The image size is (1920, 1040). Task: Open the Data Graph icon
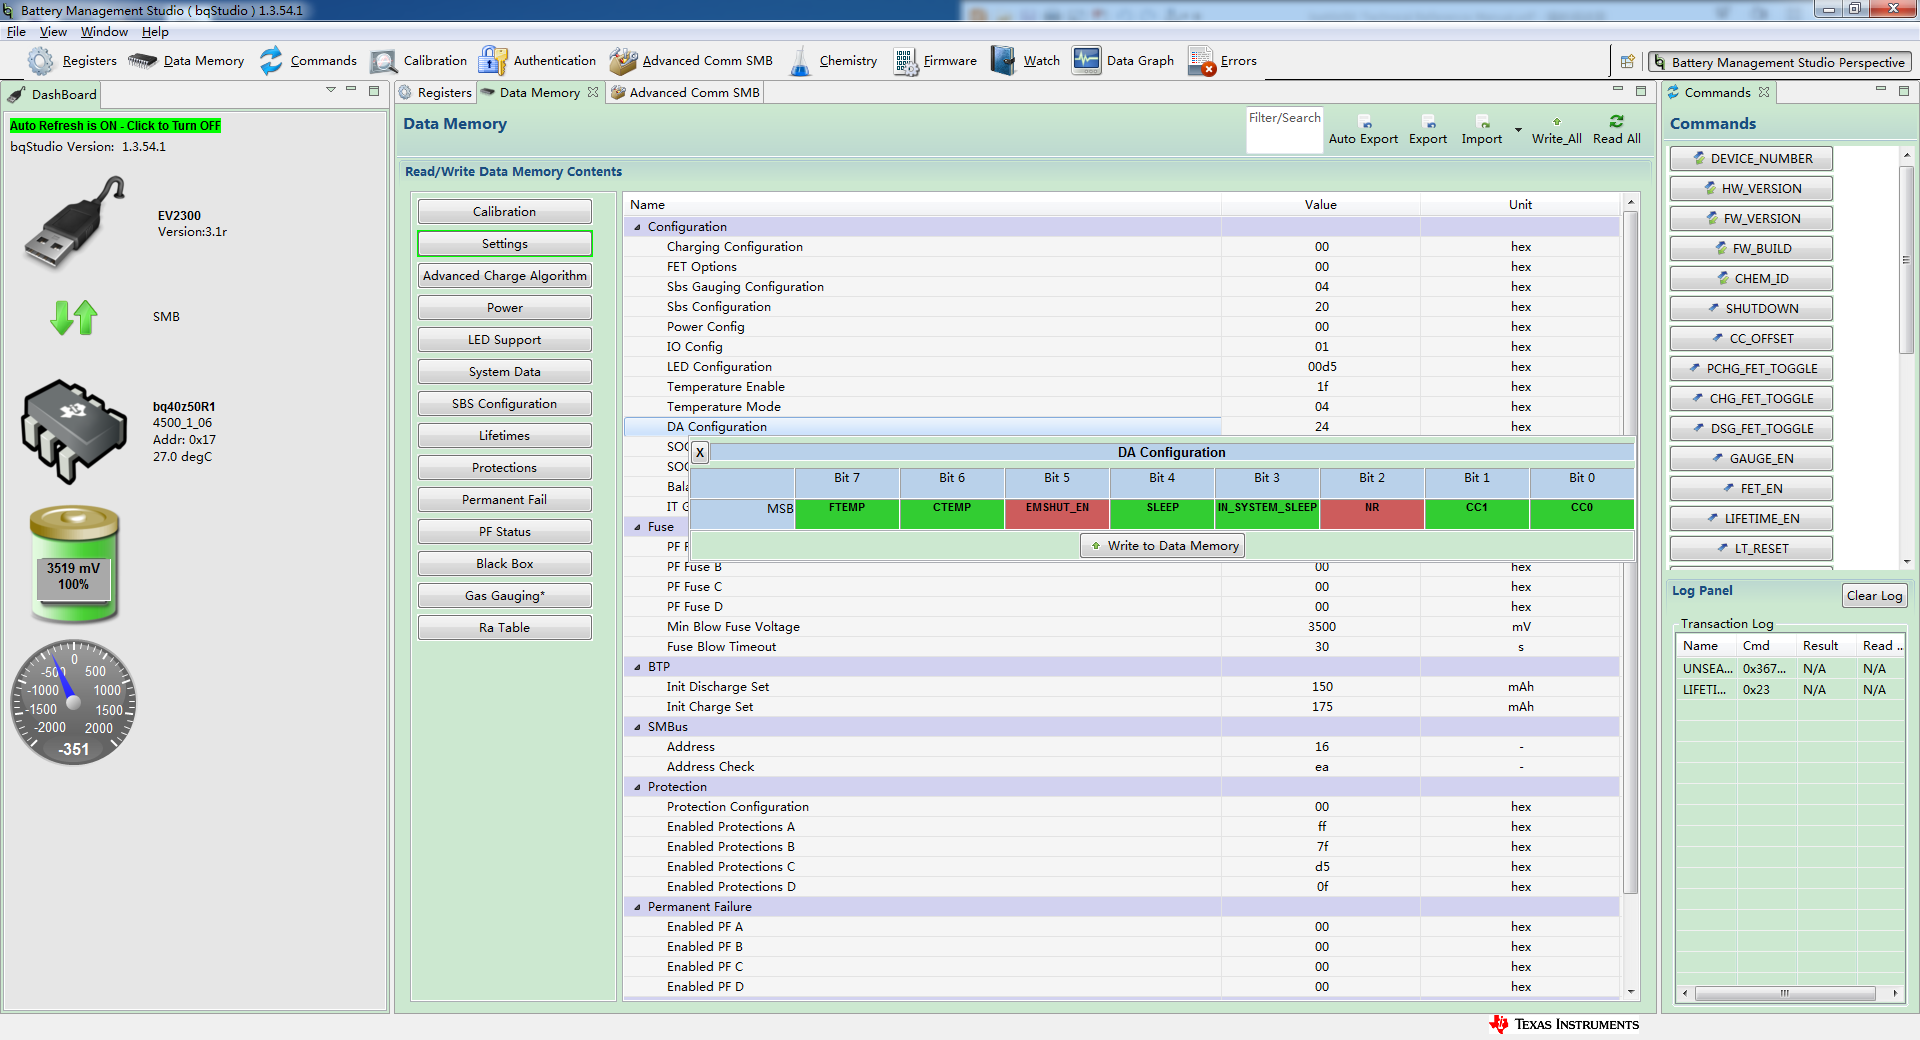tap(1086, 61)
